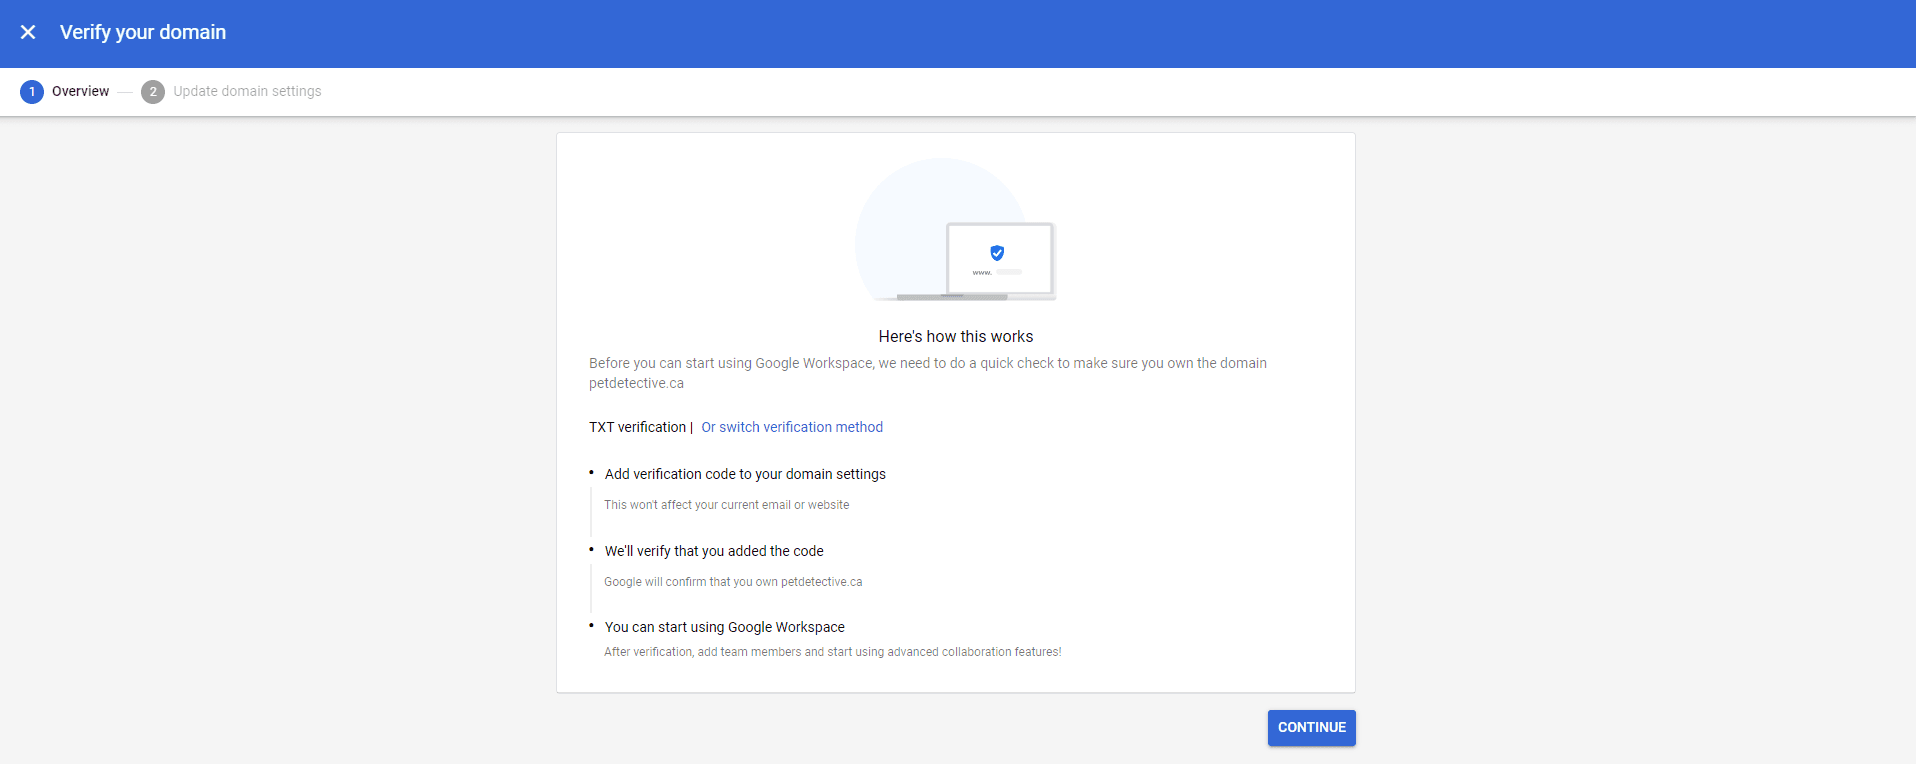Click 'Add verification code to your domain settings'
Screen dimensions: 1916x764
tap(745, 474)
